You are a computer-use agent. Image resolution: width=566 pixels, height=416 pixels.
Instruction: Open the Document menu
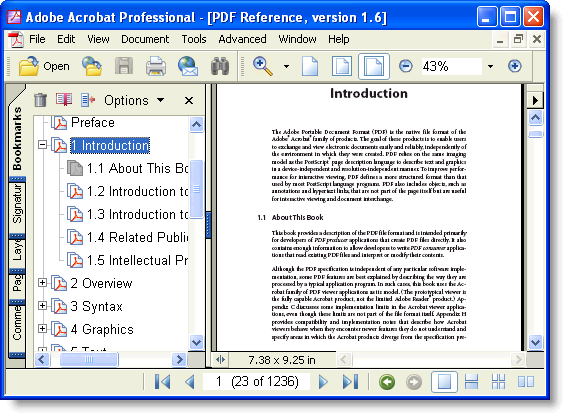click(x=145, y=39)
